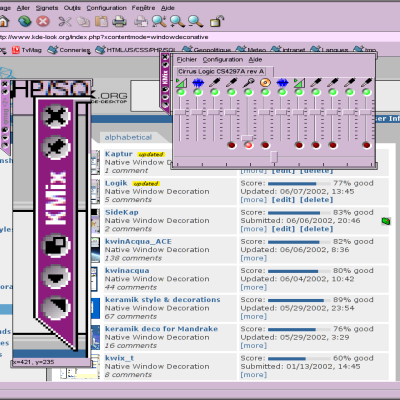Click the Logik theme thumbnail

point(95,191)
